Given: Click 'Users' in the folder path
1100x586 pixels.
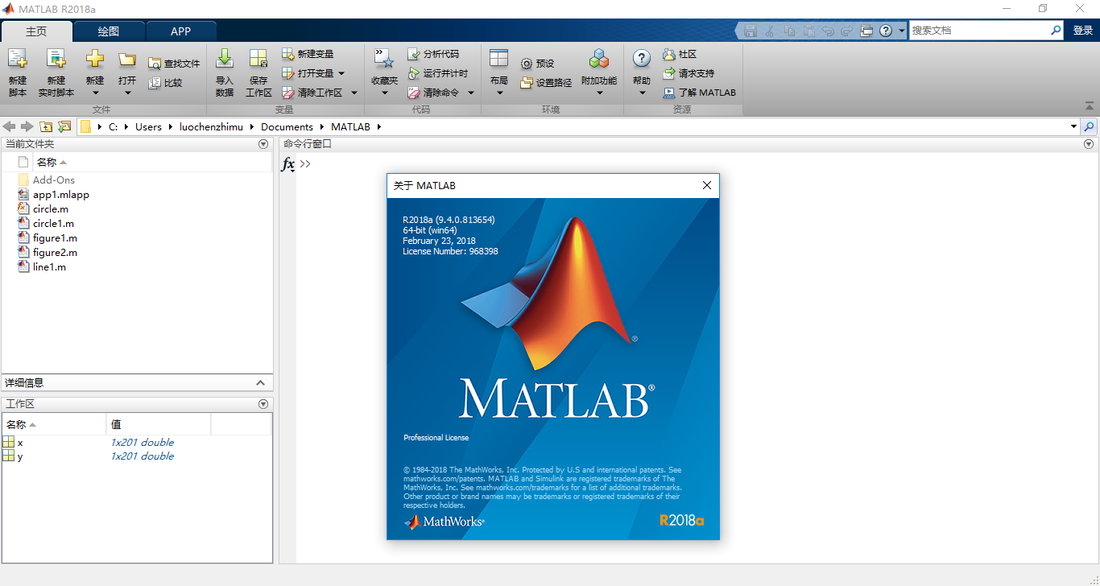Looking at the screenshot, I should pyautogui.click(x=148, y=127).
